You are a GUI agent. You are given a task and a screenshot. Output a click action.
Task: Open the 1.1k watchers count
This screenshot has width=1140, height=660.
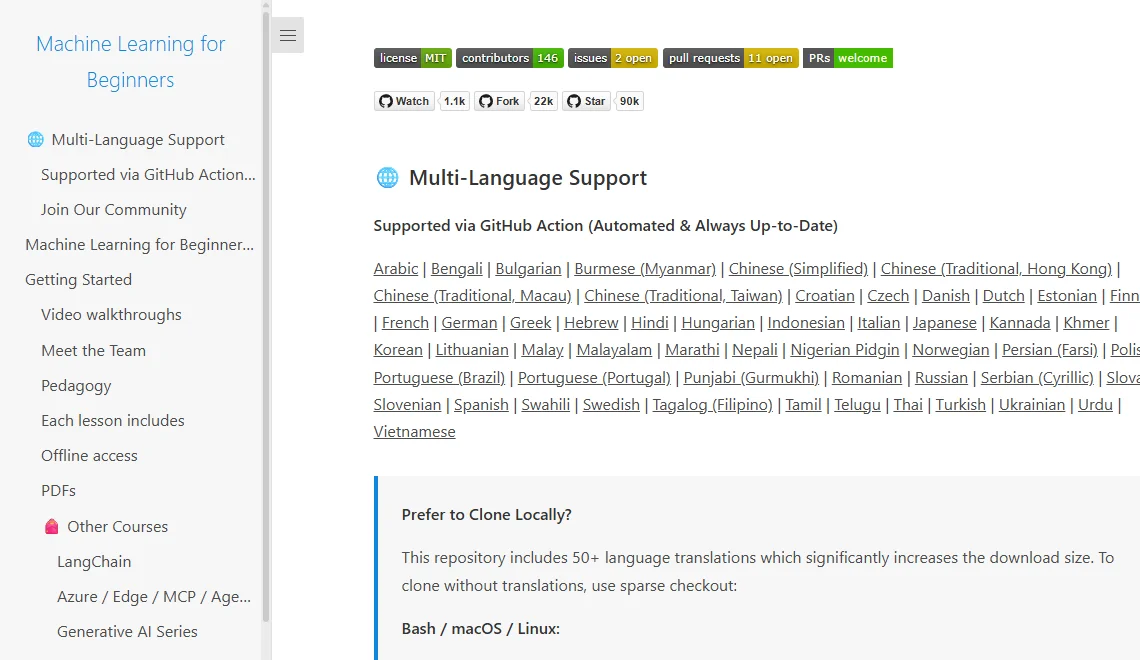click(454, 101)
